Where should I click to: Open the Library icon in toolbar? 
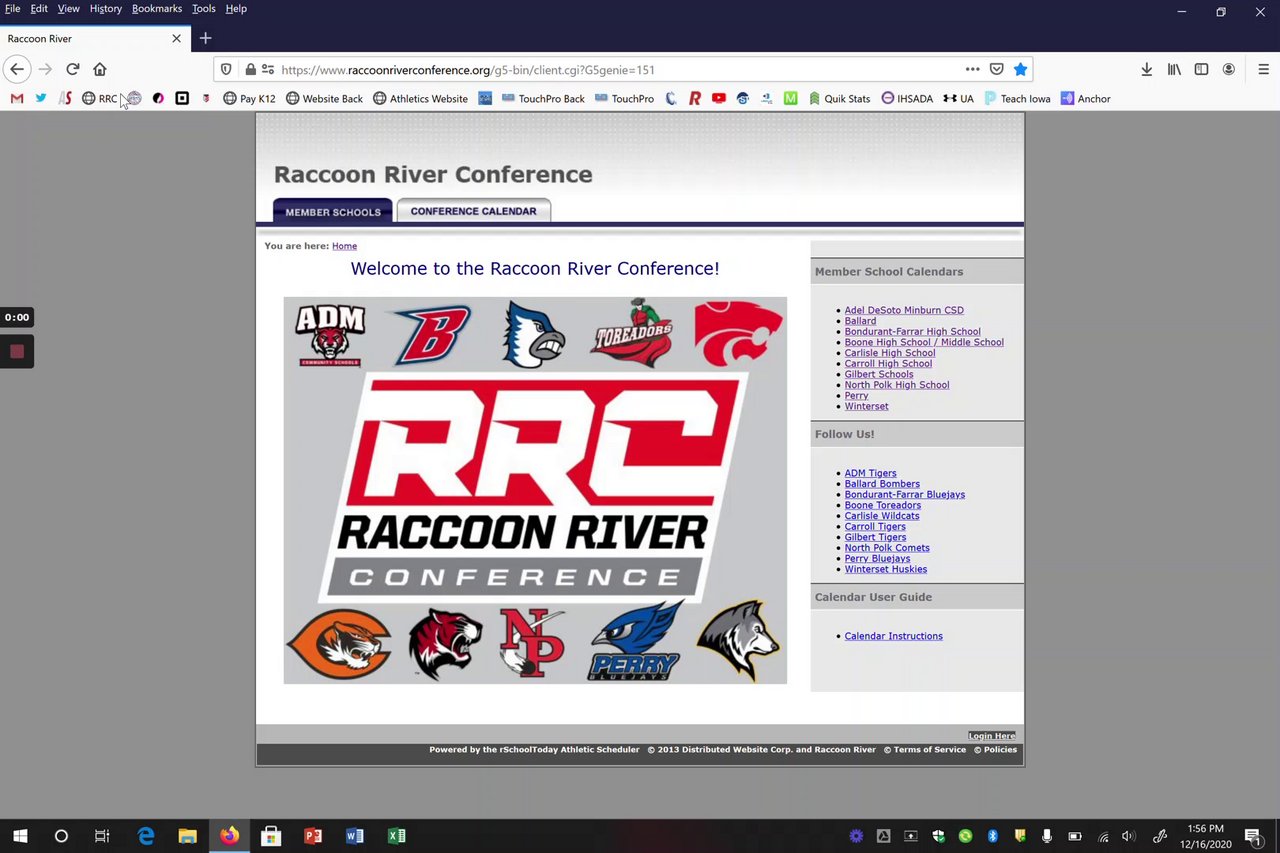pos(1174,69)
